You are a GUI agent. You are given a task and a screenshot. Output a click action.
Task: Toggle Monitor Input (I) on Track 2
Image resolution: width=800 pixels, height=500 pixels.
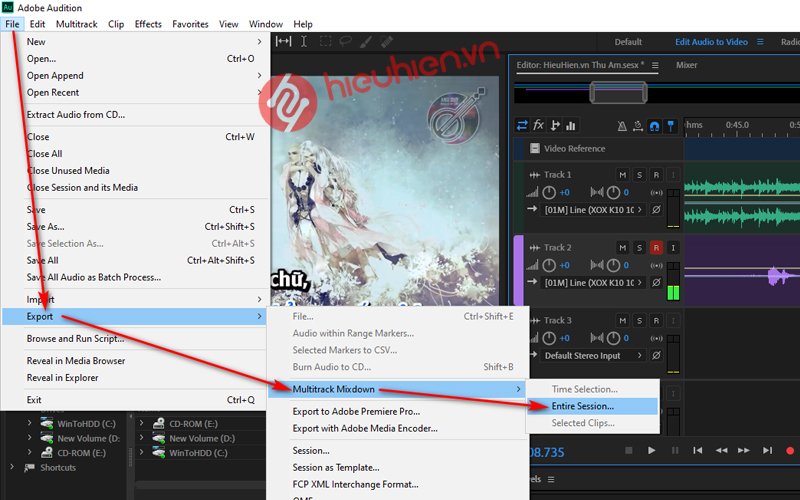(x=673, y=247)
